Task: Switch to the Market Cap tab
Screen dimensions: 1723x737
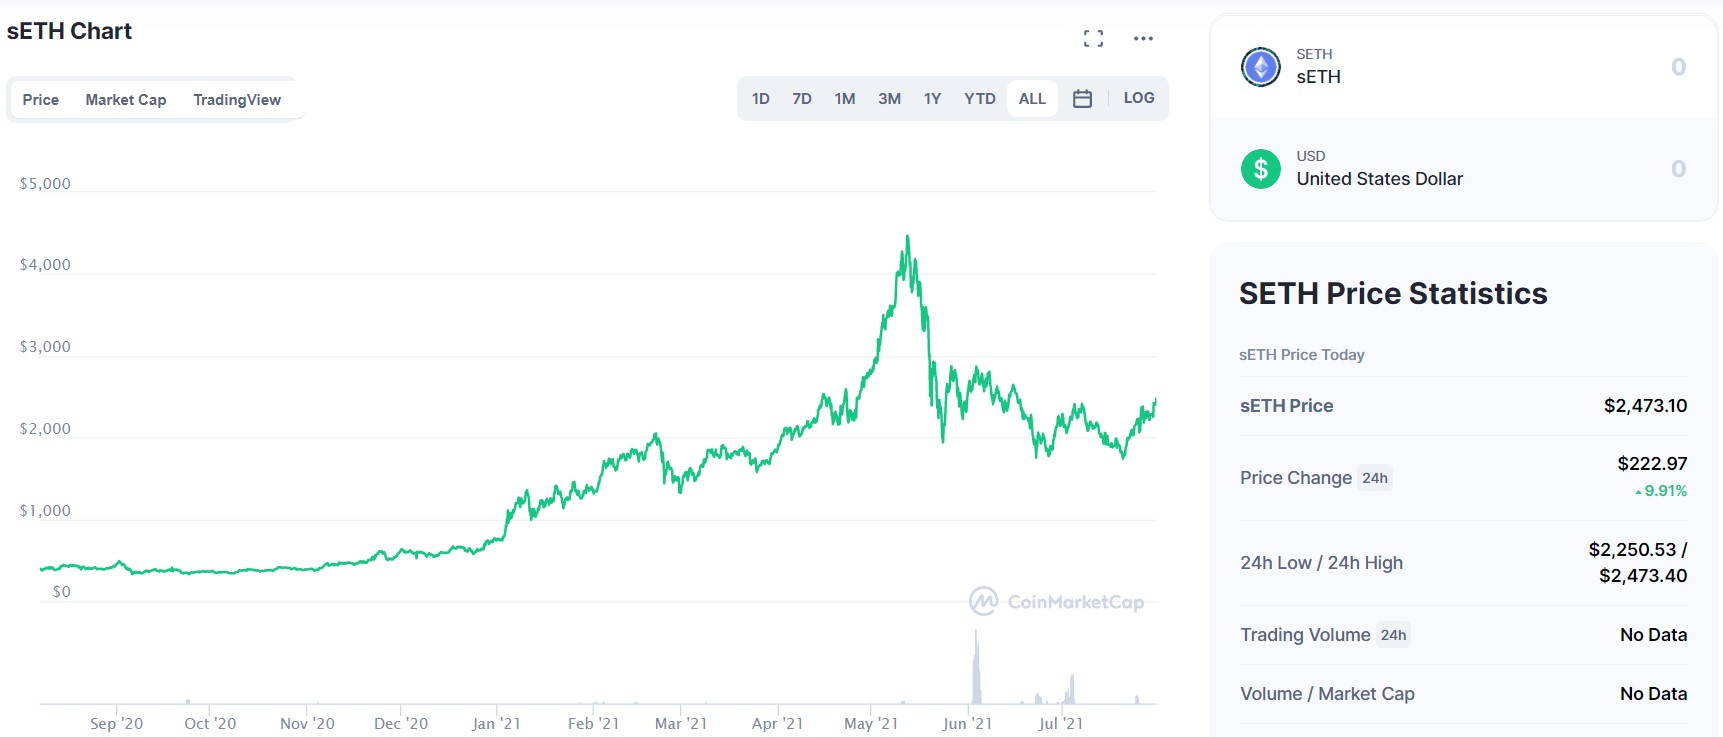Action: click(126, 100)
